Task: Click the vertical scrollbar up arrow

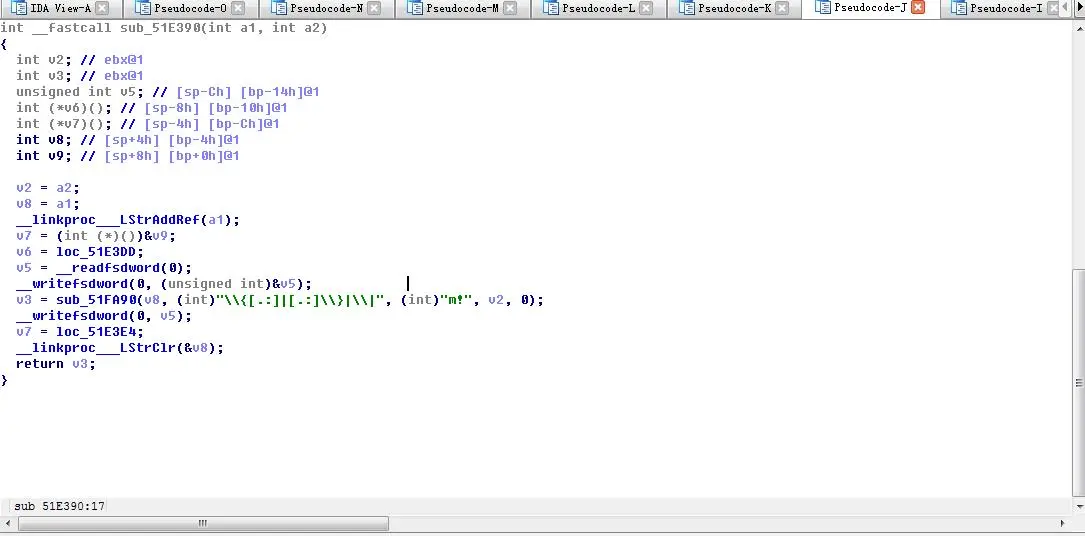Action: tap(1079, 29)
